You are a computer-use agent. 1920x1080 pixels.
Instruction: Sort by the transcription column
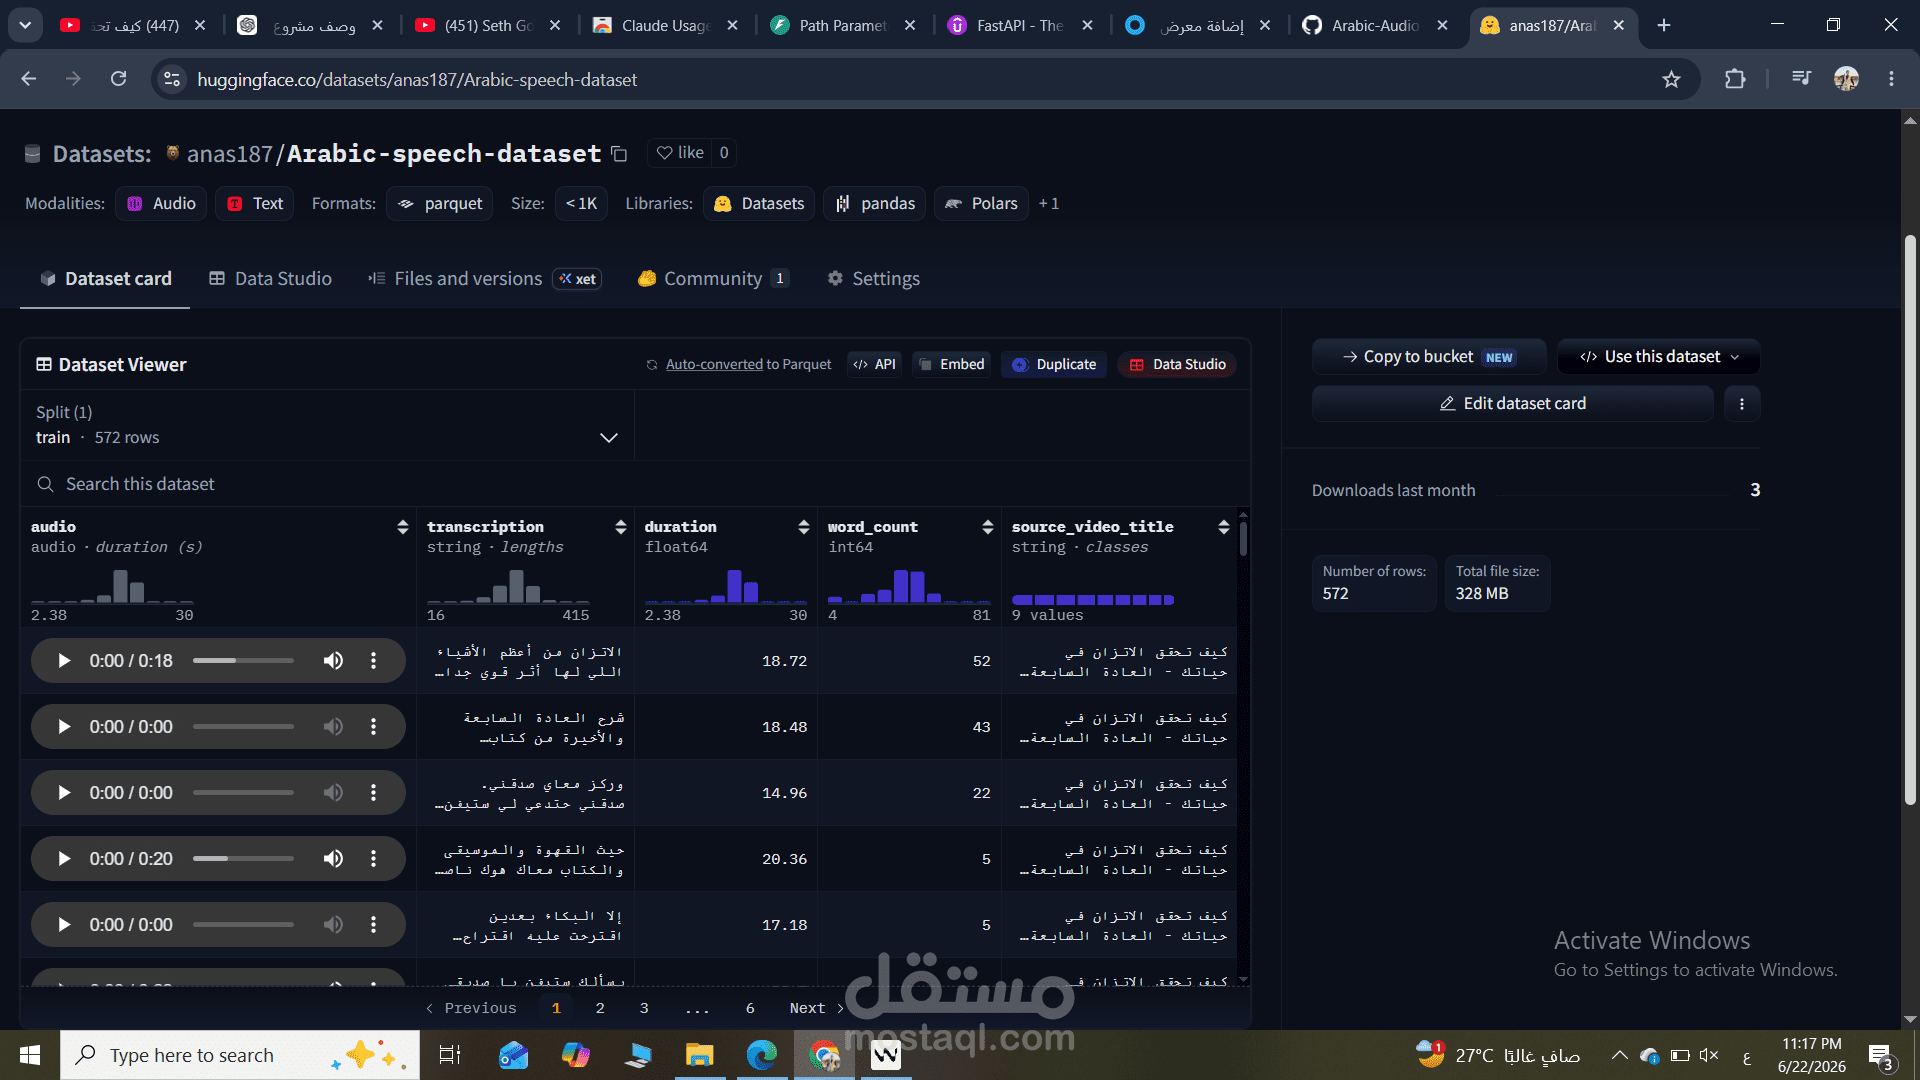coord(620,527)
